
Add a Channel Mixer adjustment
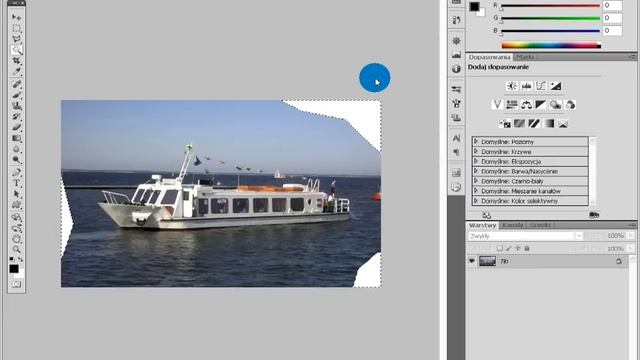tap(570, 105)
